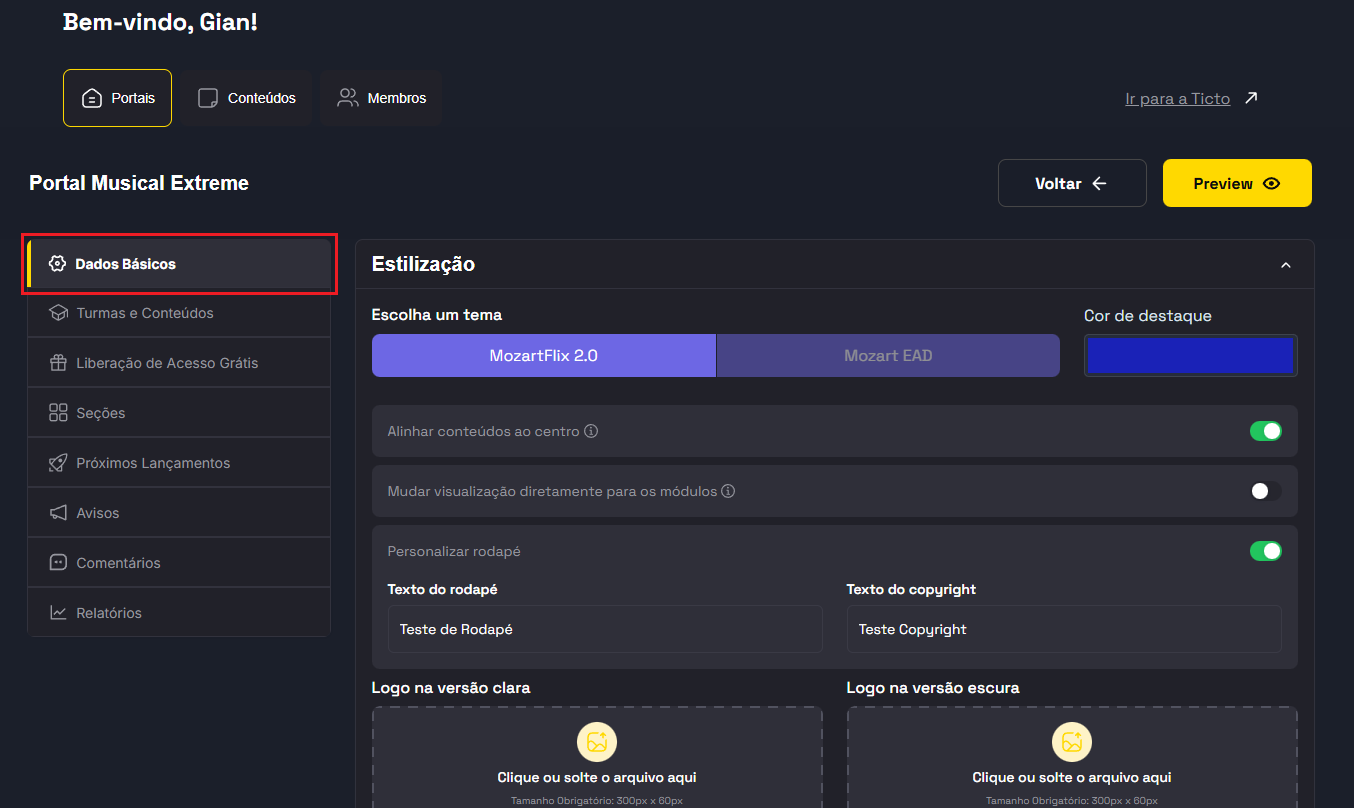Click the grid icon beside Seções
Screen dimensions: 1354x808
pyautogui.click(x=58, y=413)
